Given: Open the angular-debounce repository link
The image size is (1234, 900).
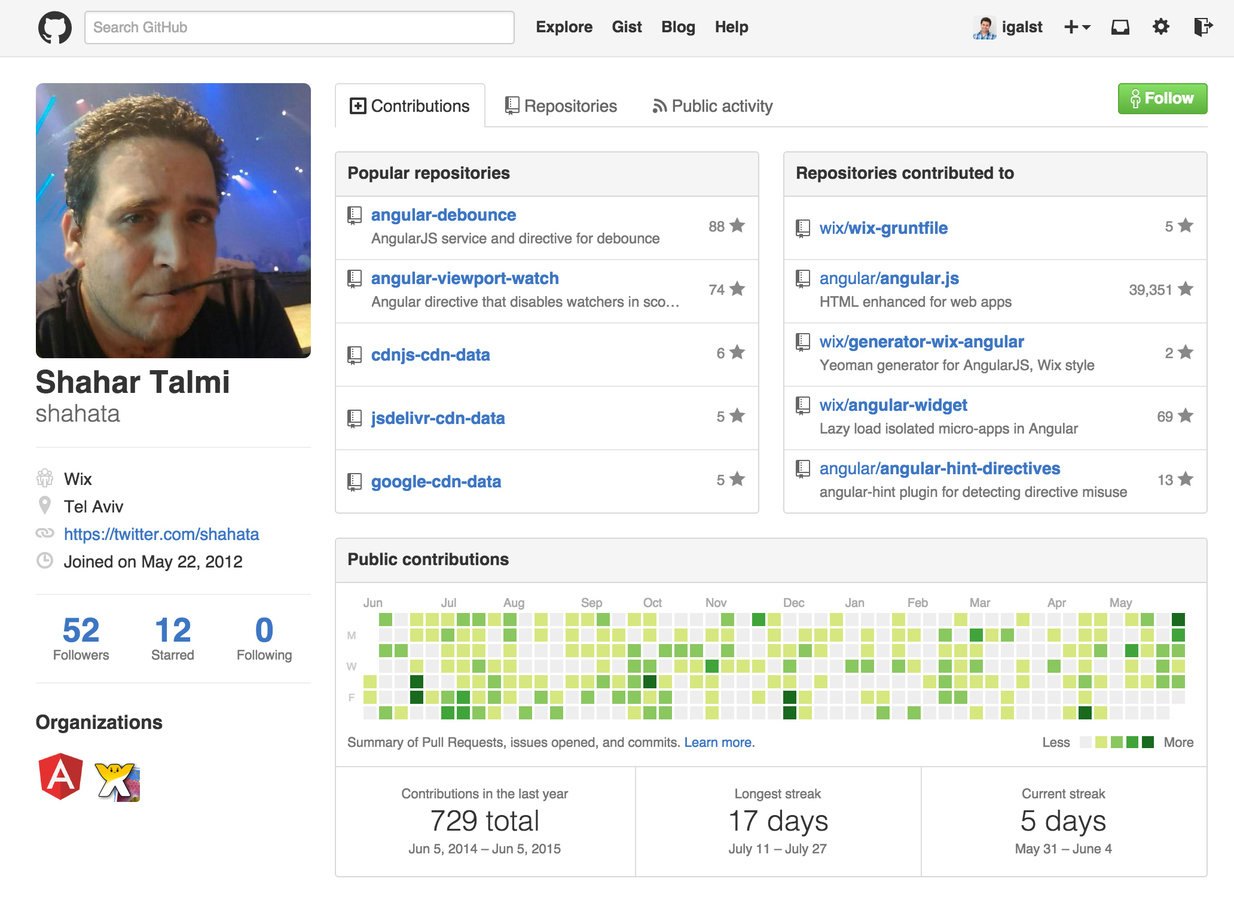Looking at the screenshot, I should coord(444,215).
